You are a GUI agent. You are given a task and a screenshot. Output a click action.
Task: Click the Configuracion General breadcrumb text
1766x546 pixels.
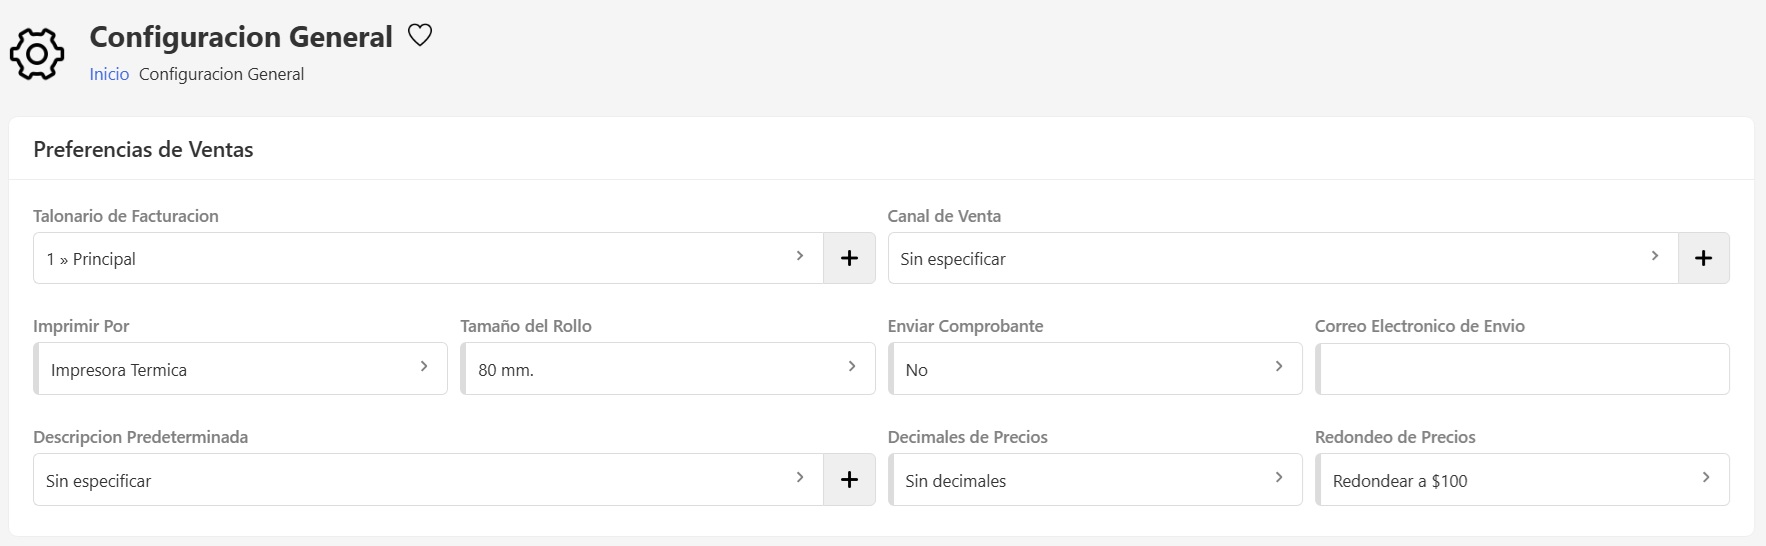(221, 74)
